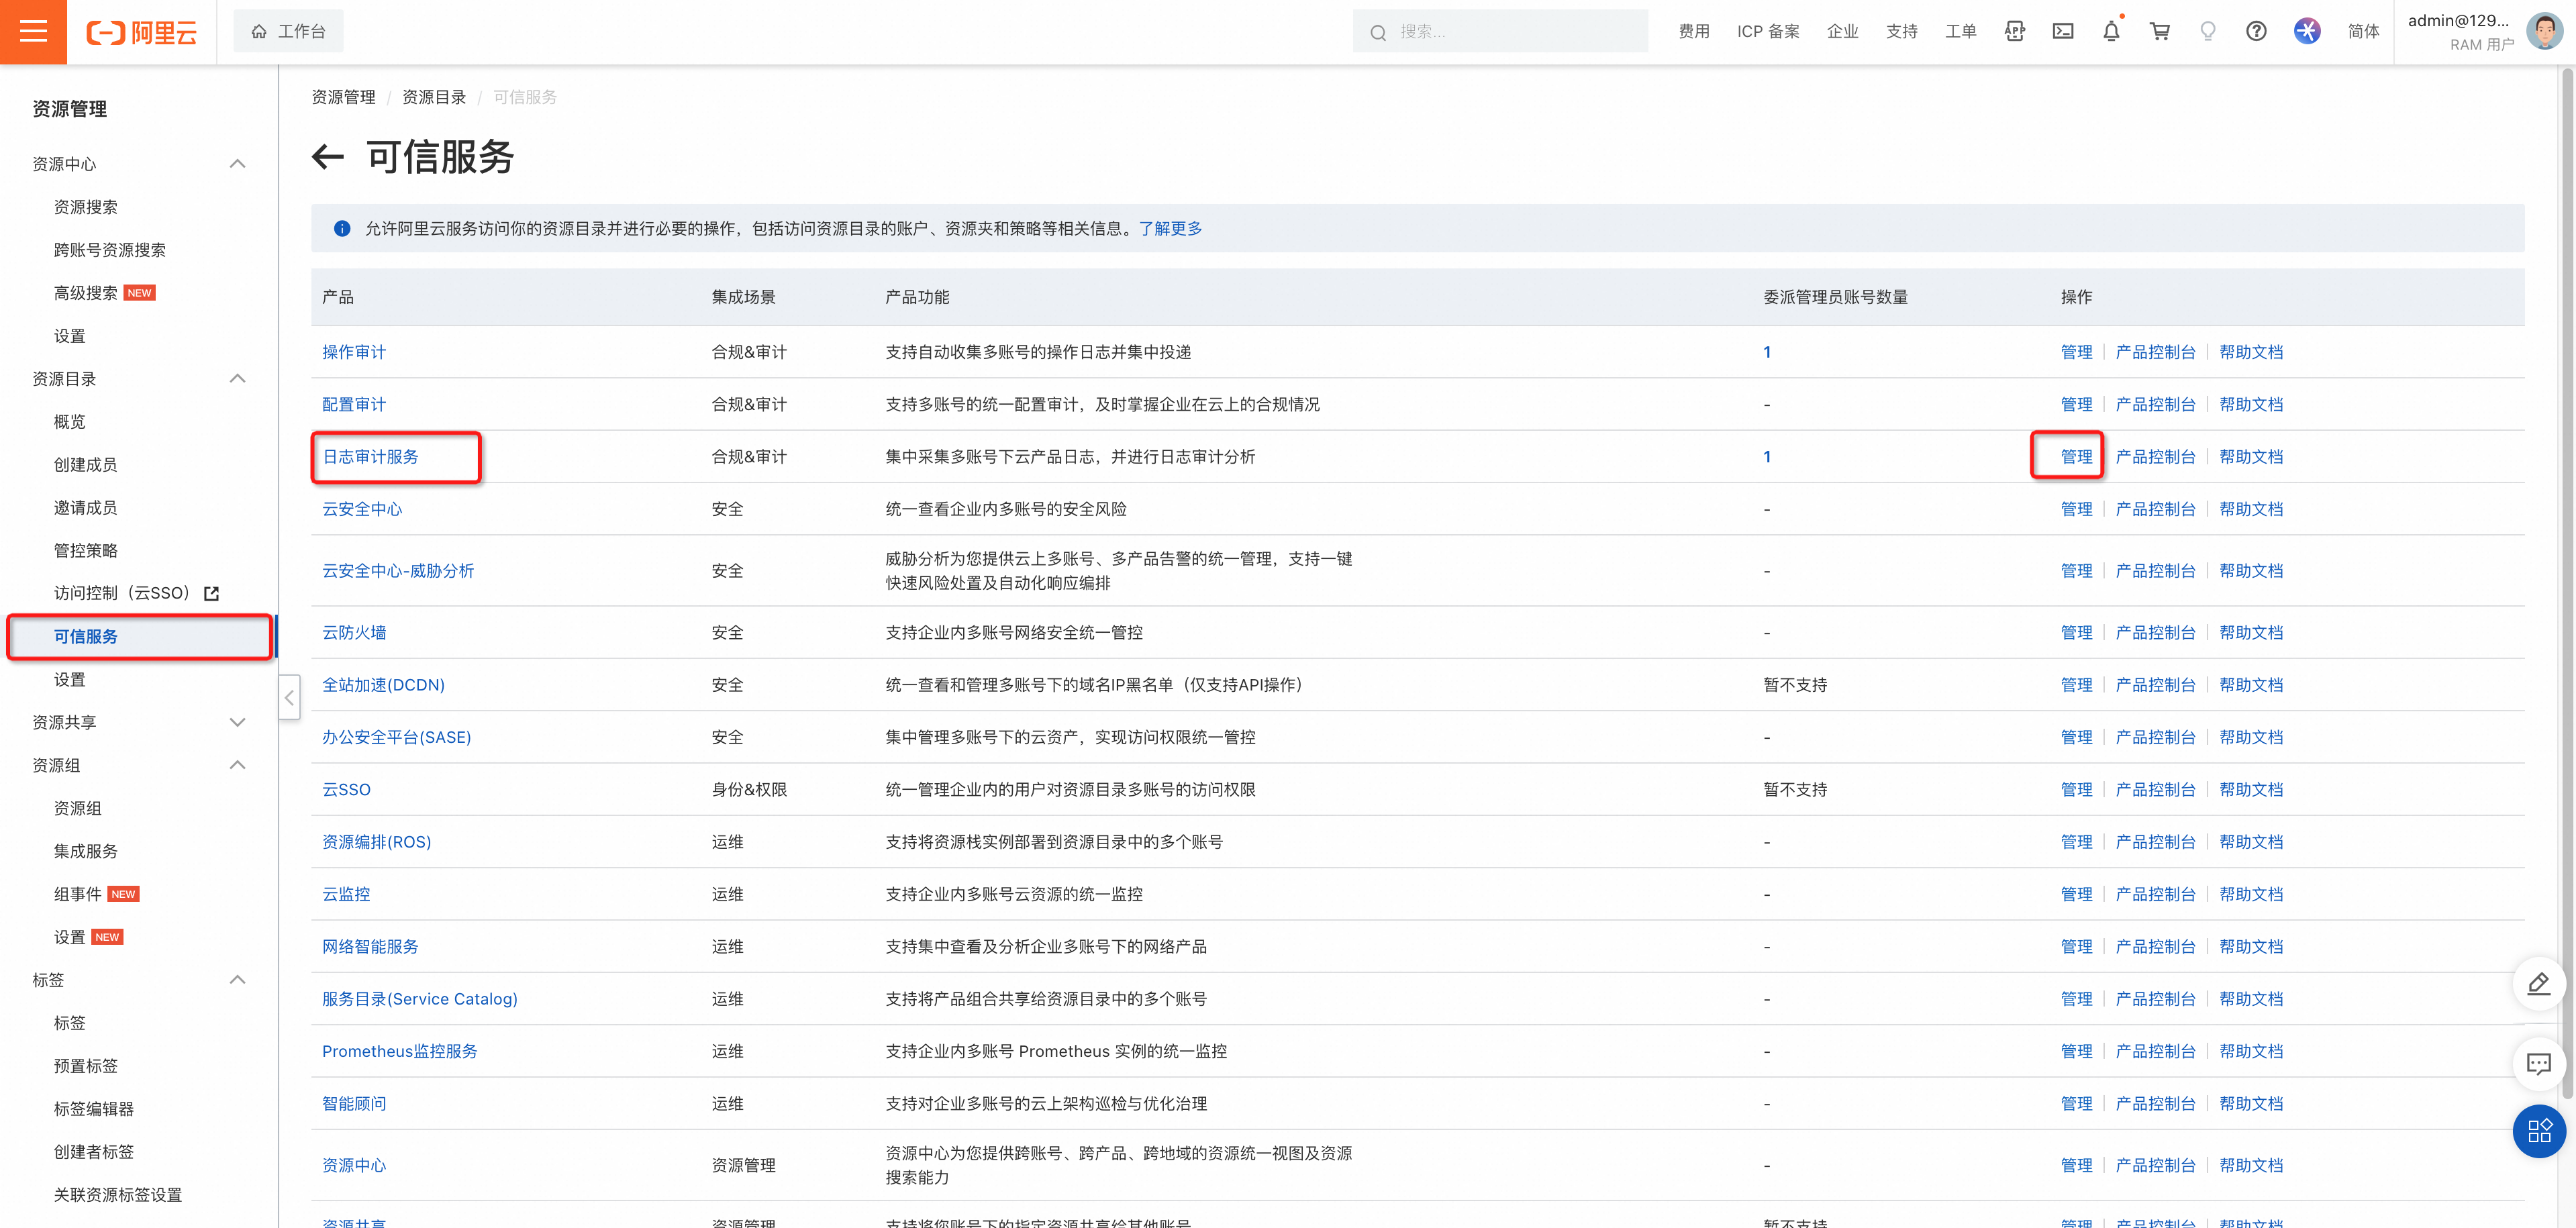The width and height of the screenshot is (2576, 1228).
Task: Open the 云防火墙 product link
Action: (354, 633)
